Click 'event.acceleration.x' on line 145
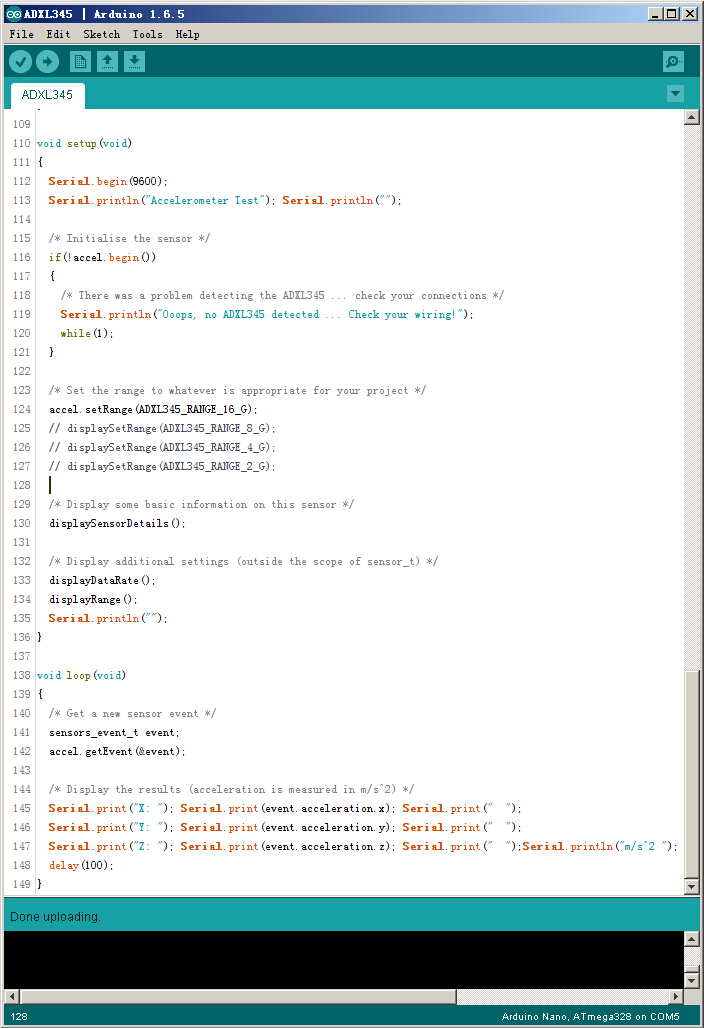Image resolution: width=704 pixels, height=1028 pixels. (325, 808)
